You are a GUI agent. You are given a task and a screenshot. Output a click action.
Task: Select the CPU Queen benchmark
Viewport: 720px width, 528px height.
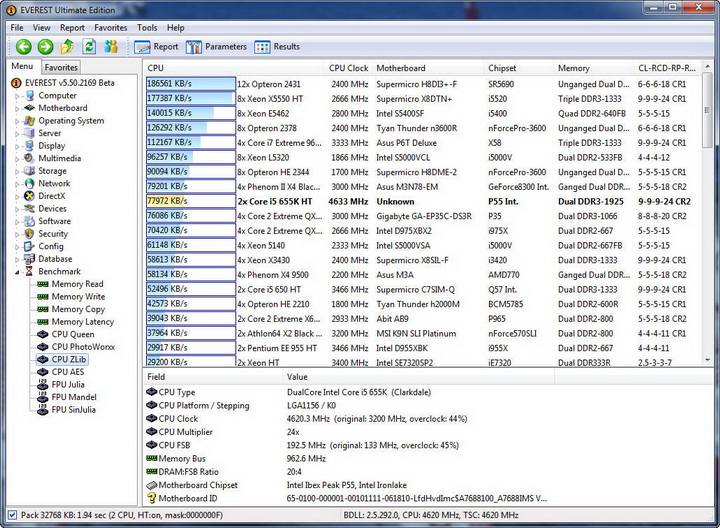click(73, 334)
